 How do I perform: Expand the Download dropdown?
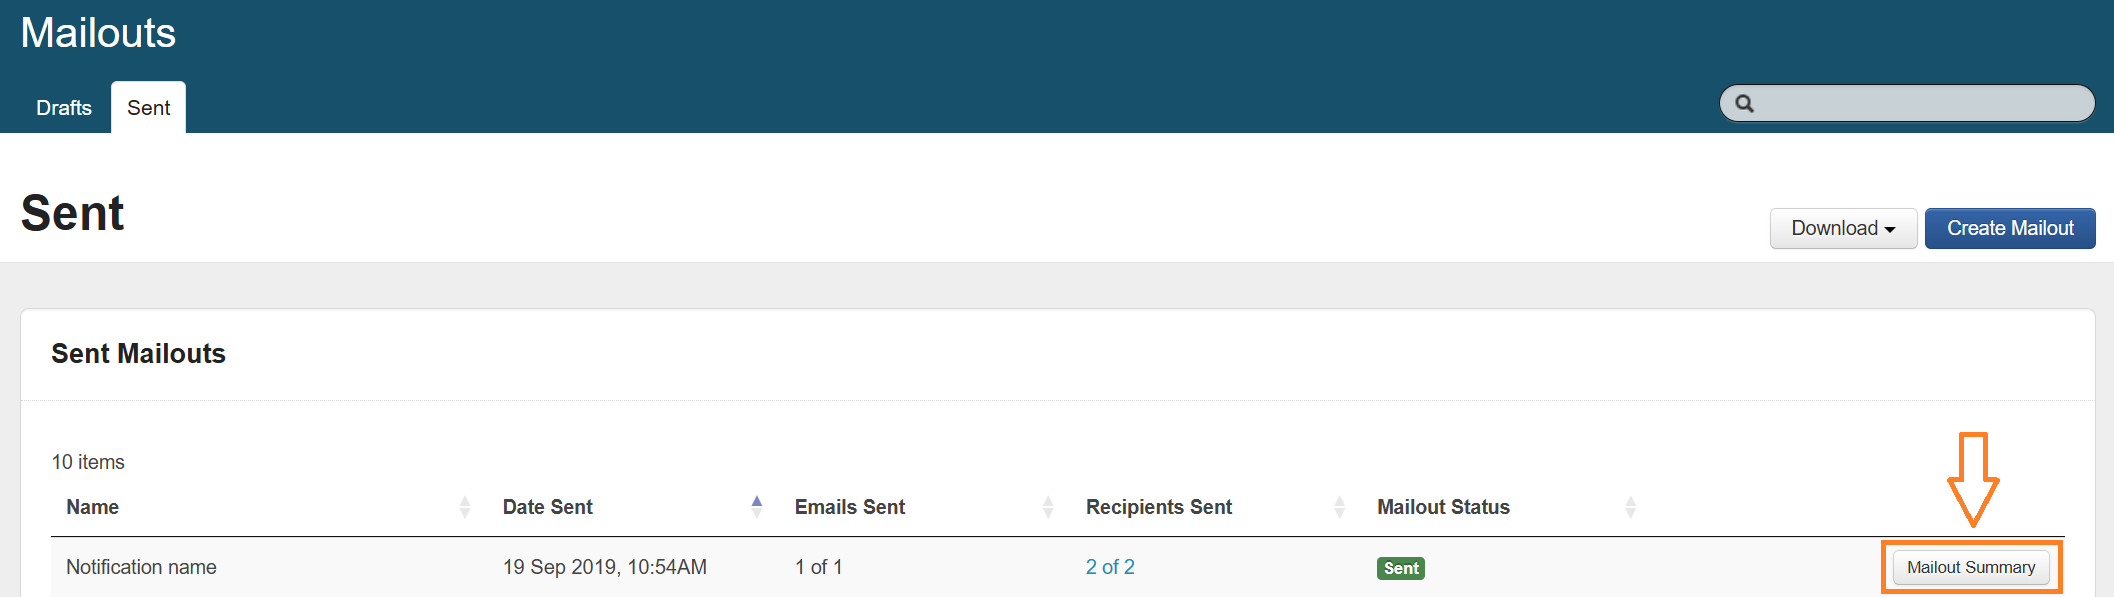coord(1842,229)
